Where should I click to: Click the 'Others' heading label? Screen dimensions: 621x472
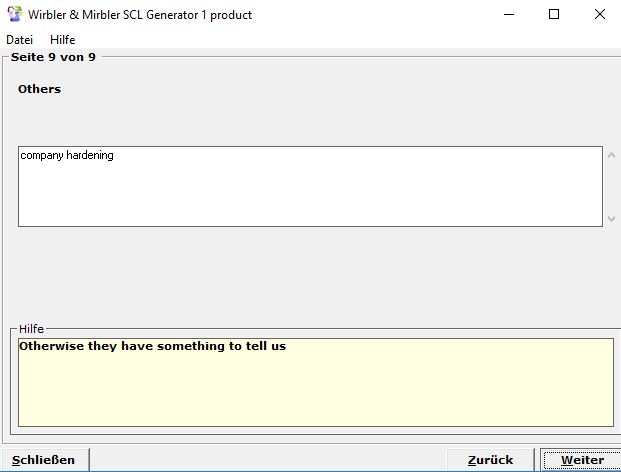[39, 89]
